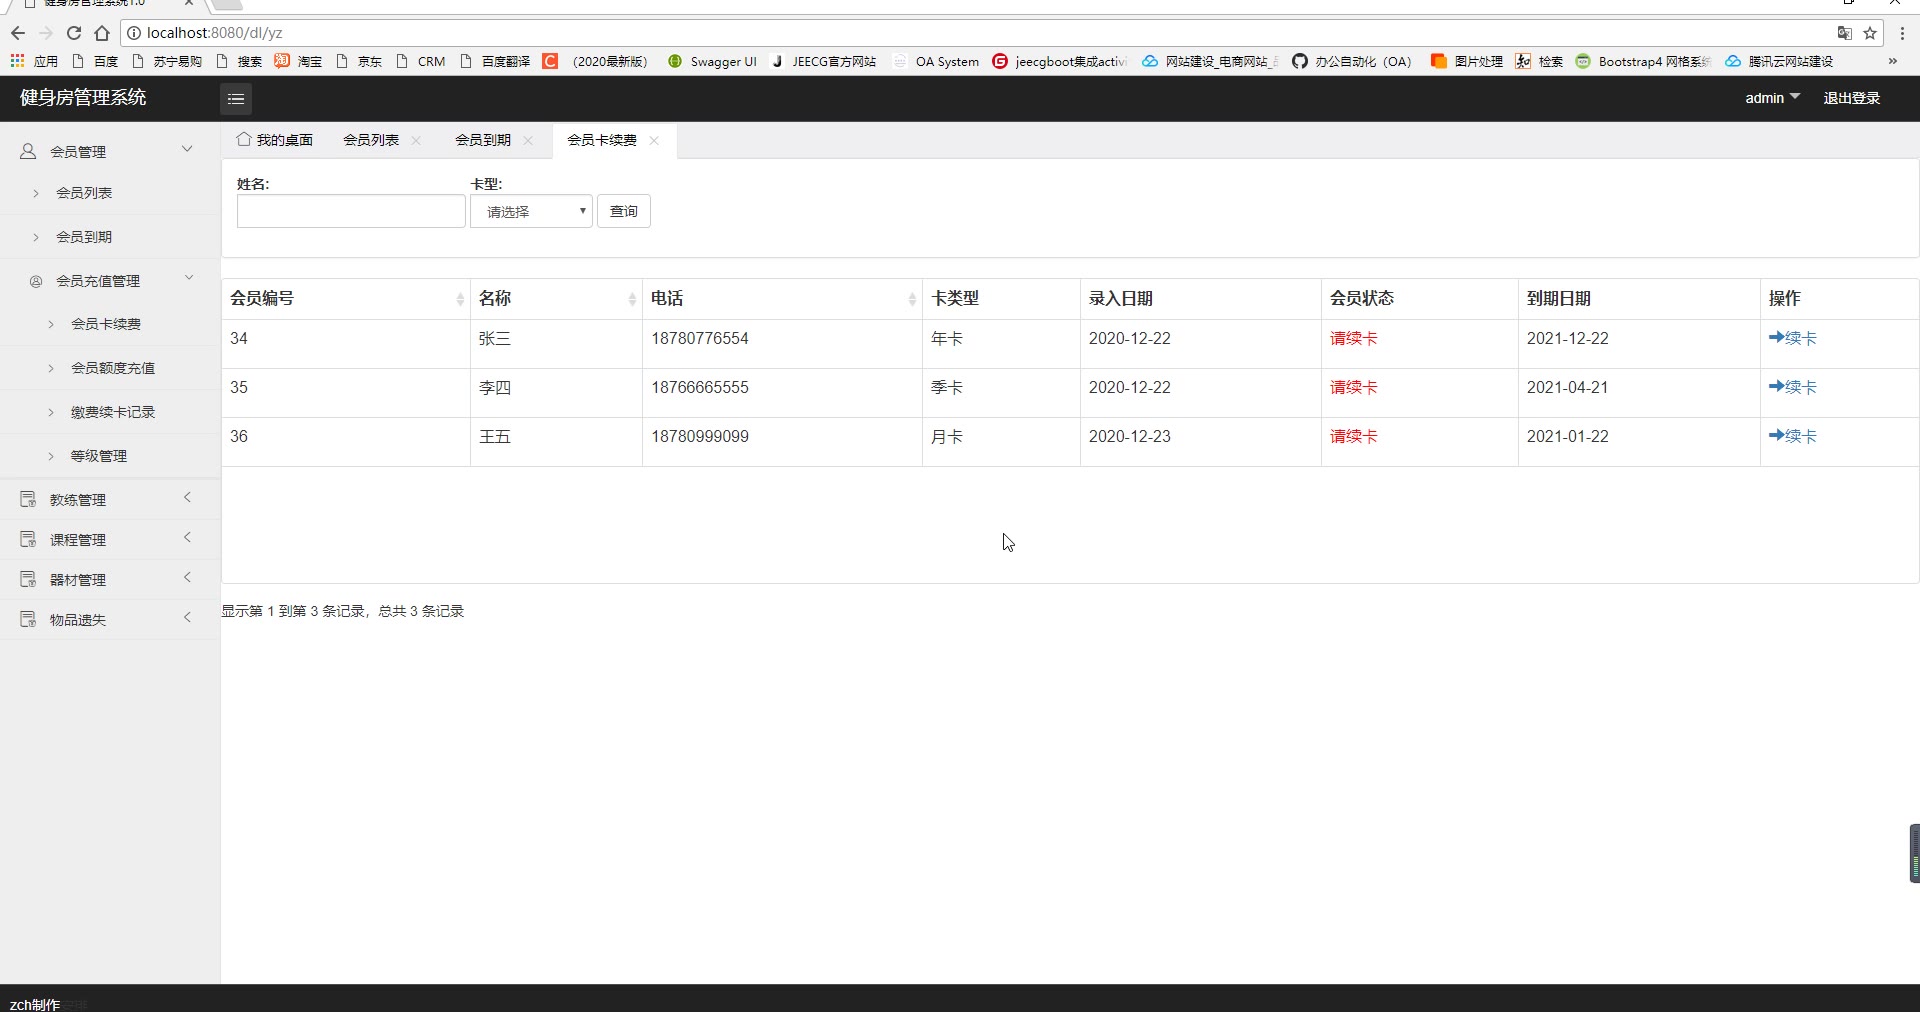
Task: Open 会员额度充值 in the sidebar
Action: 113,368
